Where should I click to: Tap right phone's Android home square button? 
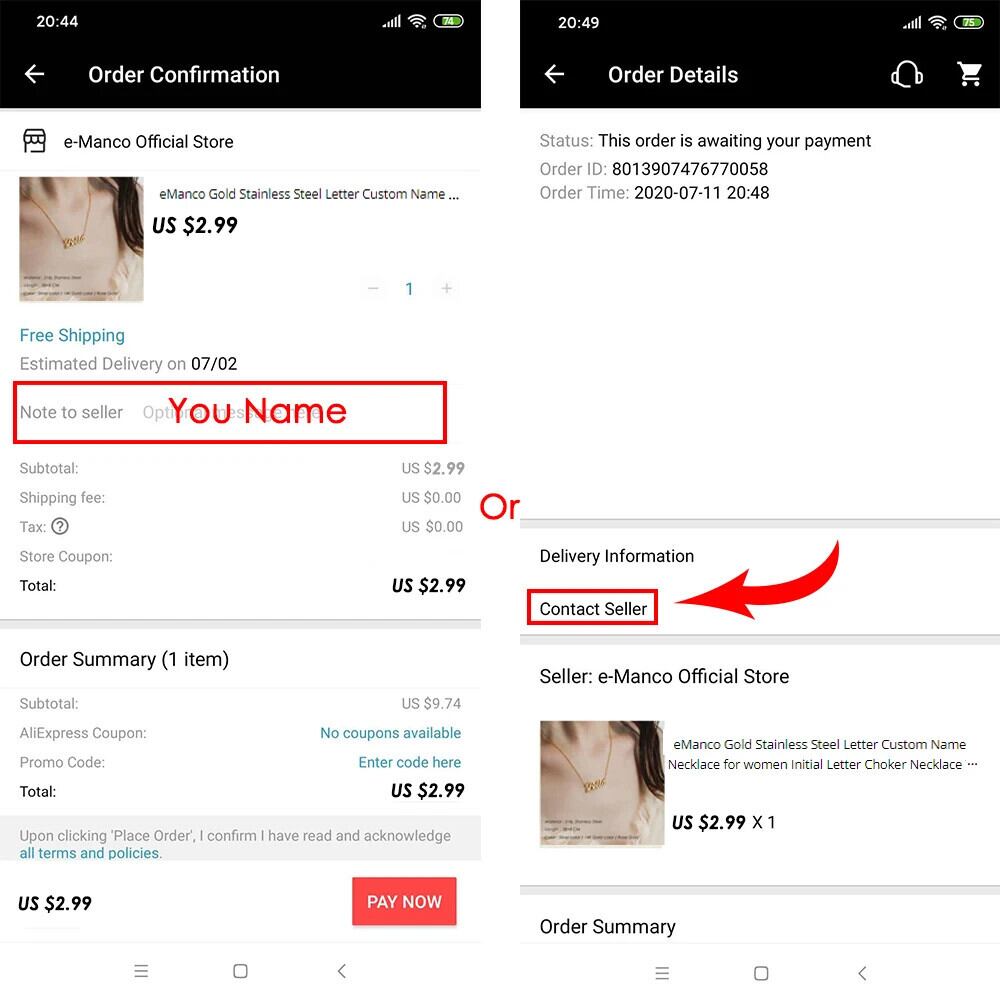(761, 973)
